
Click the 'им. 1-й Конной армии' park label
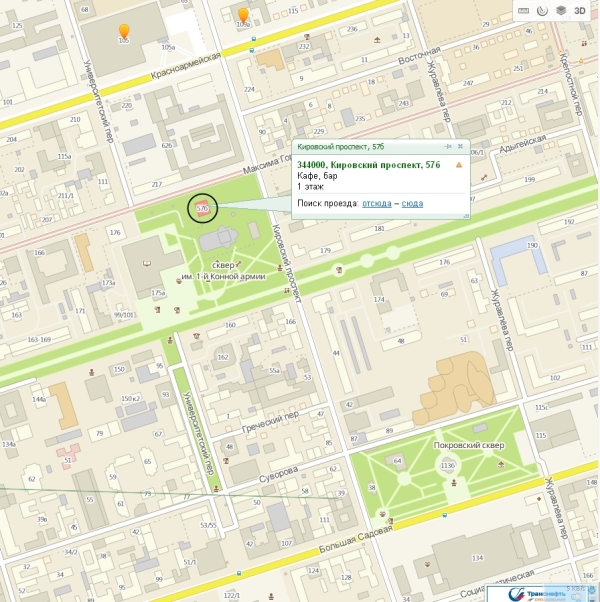click(x=223, y=276)
